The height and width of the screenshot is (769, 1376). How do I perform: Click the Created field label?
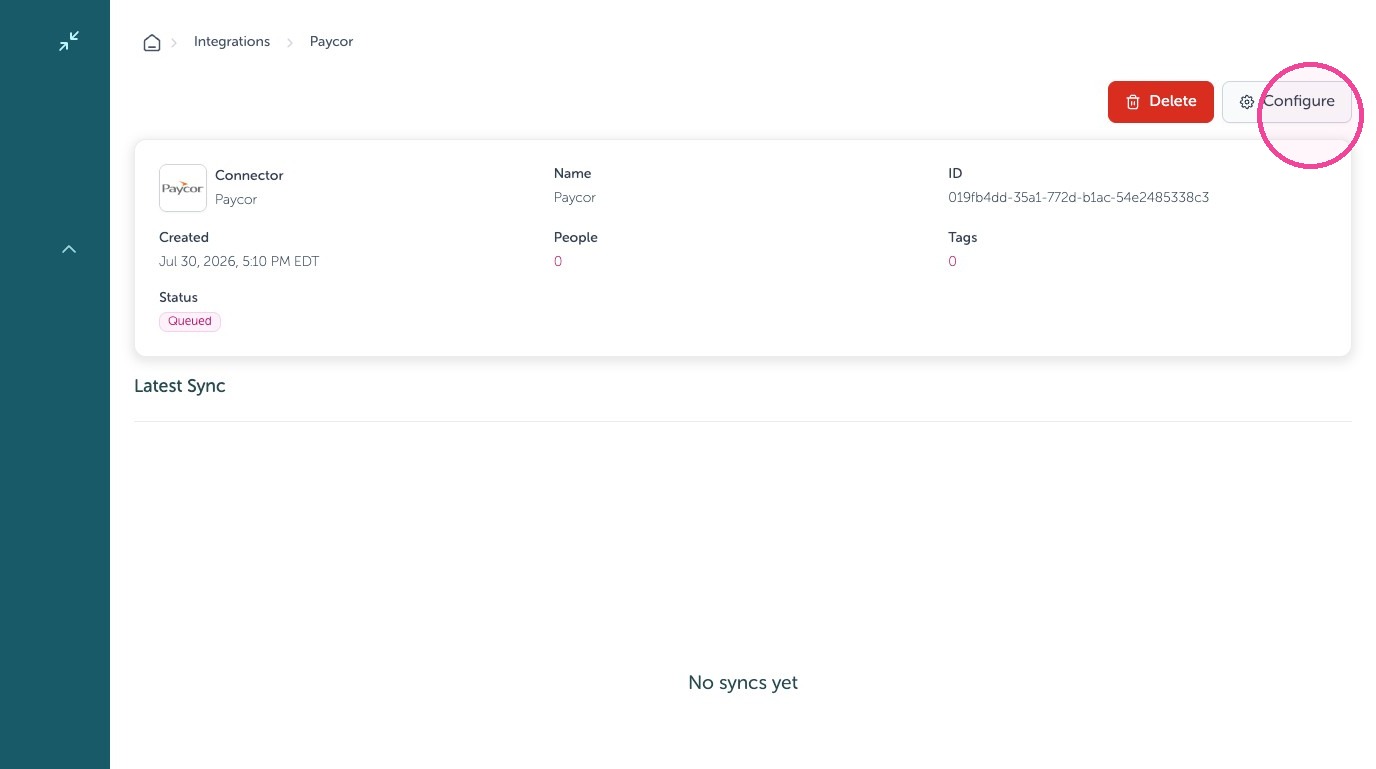[x=184, y=238]
